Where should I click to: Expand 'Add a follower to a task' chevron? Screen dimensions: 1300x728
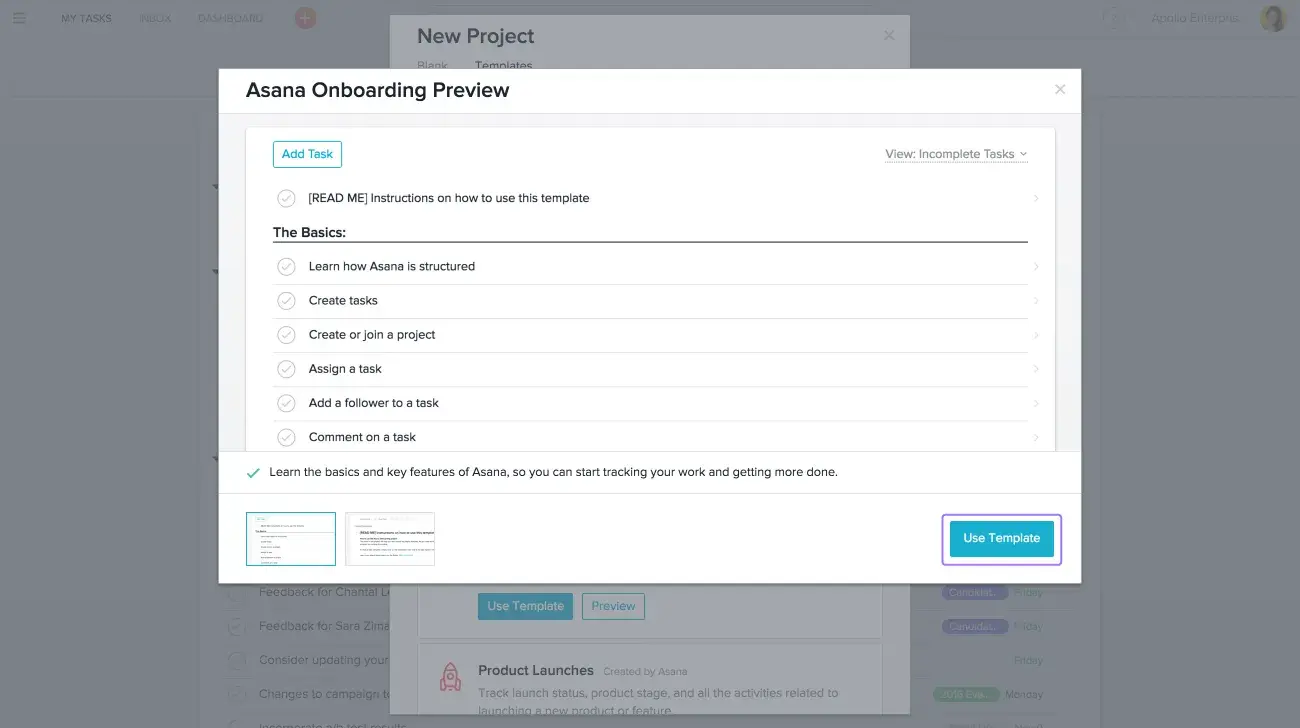coord(1036,402)
